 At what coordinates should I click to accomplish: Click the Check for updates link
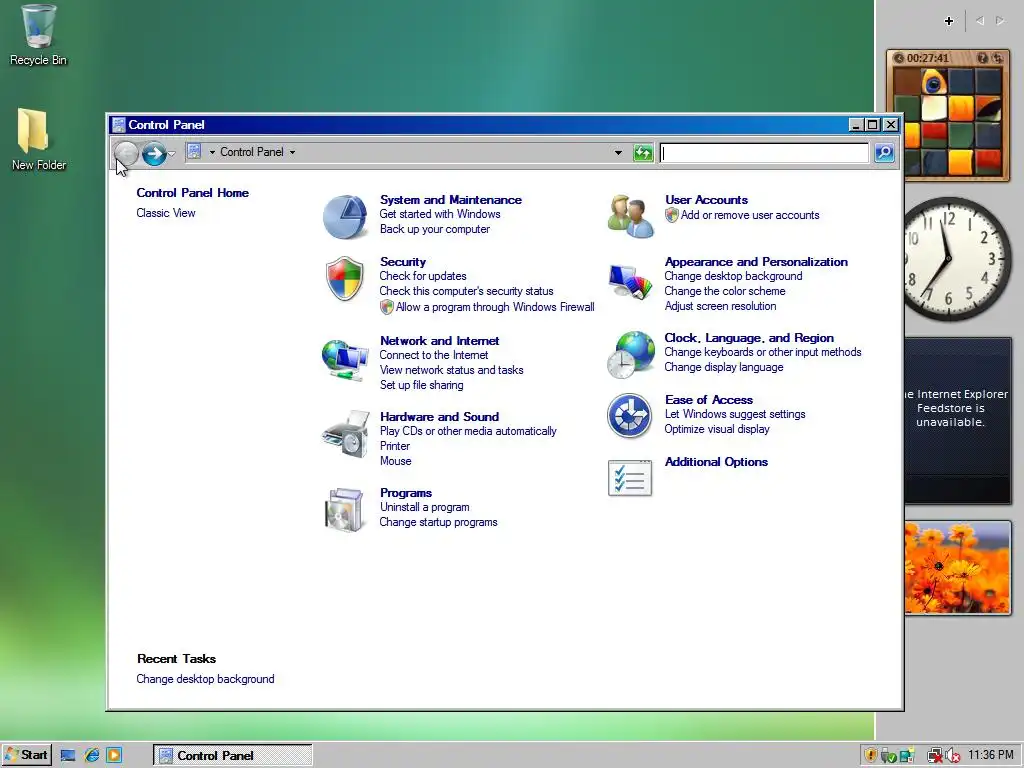(x=423, y=276)
